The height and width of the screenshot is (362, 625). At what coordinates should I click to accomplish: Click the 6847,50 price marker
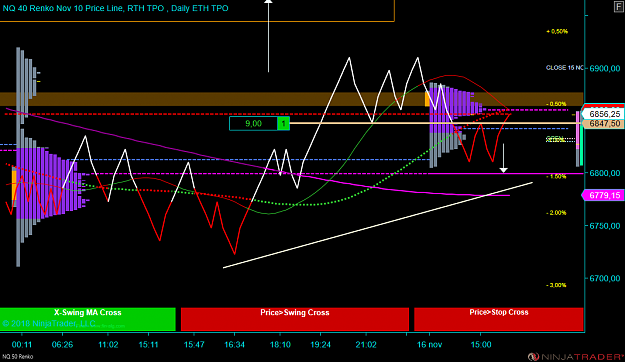[x=603, y=124]
